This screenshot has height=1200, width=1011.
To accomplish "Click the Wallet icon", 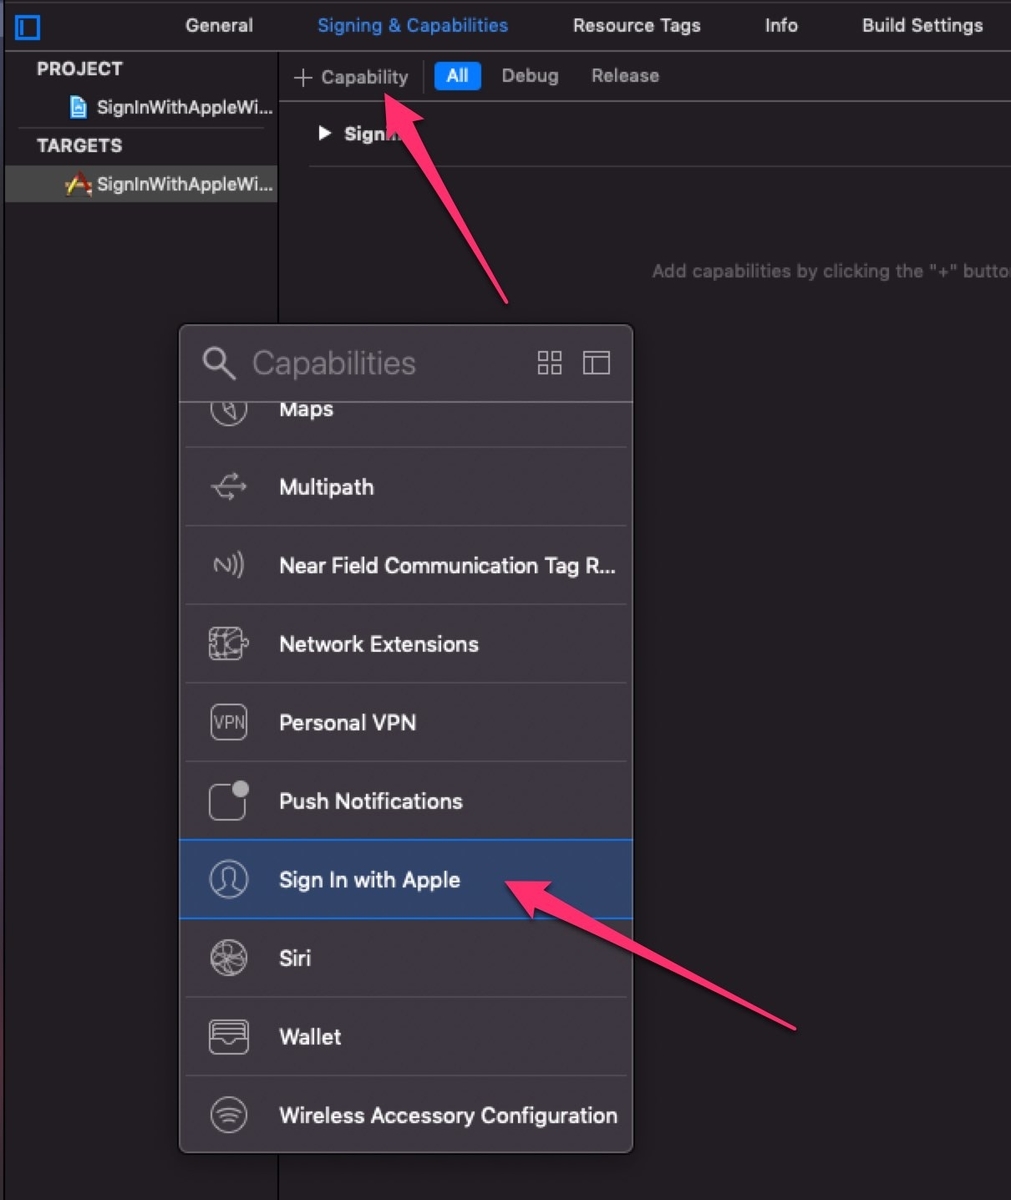I will tap(228, 1036).
